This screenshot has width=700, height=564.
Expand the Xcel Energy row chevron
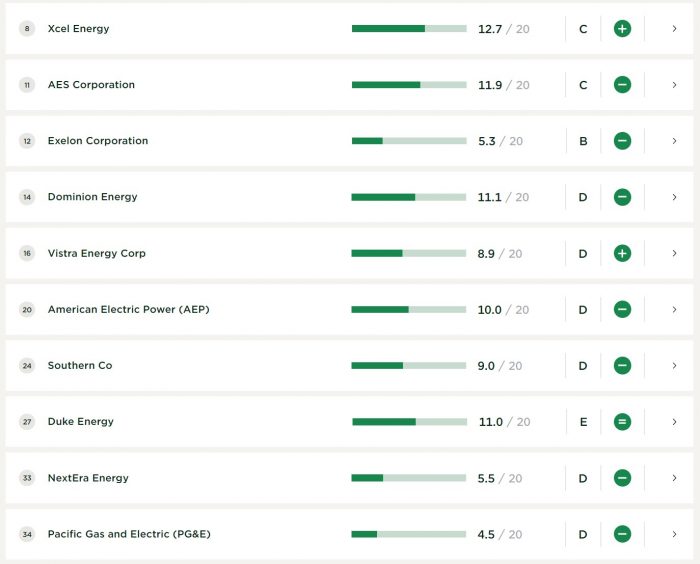675,29
